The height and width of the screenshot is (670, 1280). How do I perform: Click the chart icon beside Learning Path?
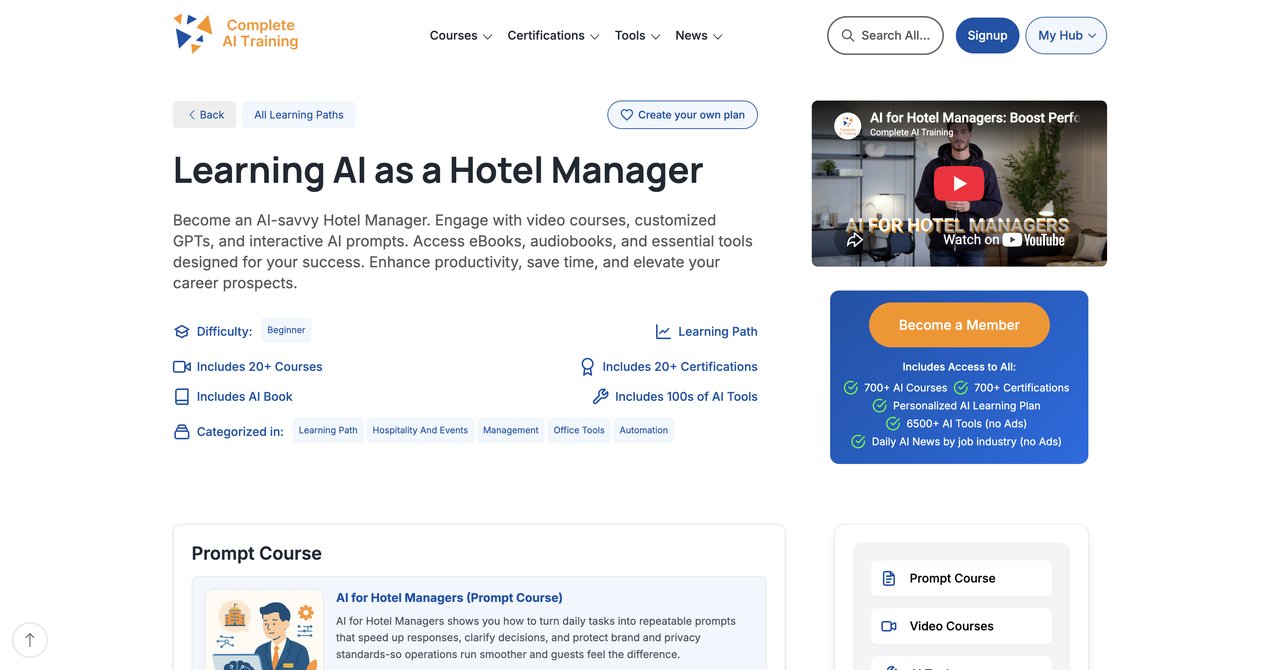pos(663,332)
